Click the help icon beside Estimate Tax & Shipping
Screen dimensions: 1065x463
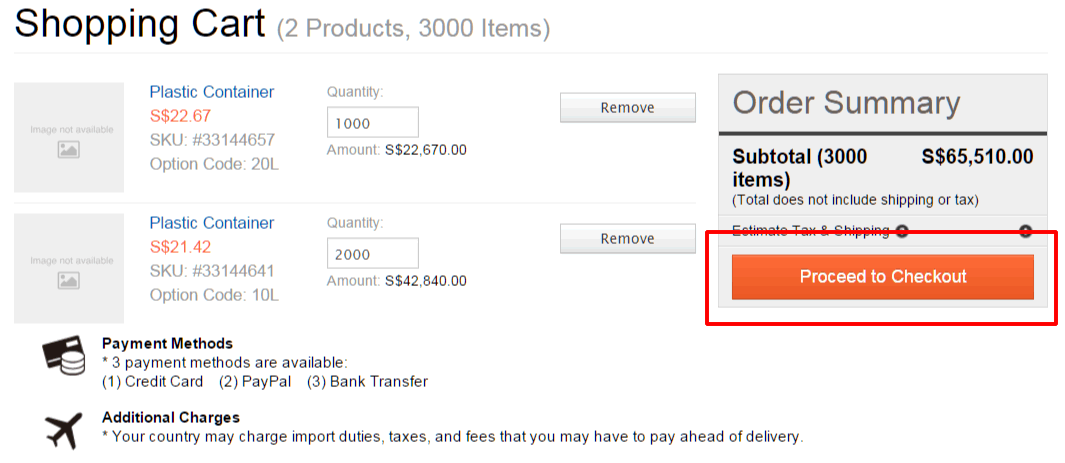point(902,232)
